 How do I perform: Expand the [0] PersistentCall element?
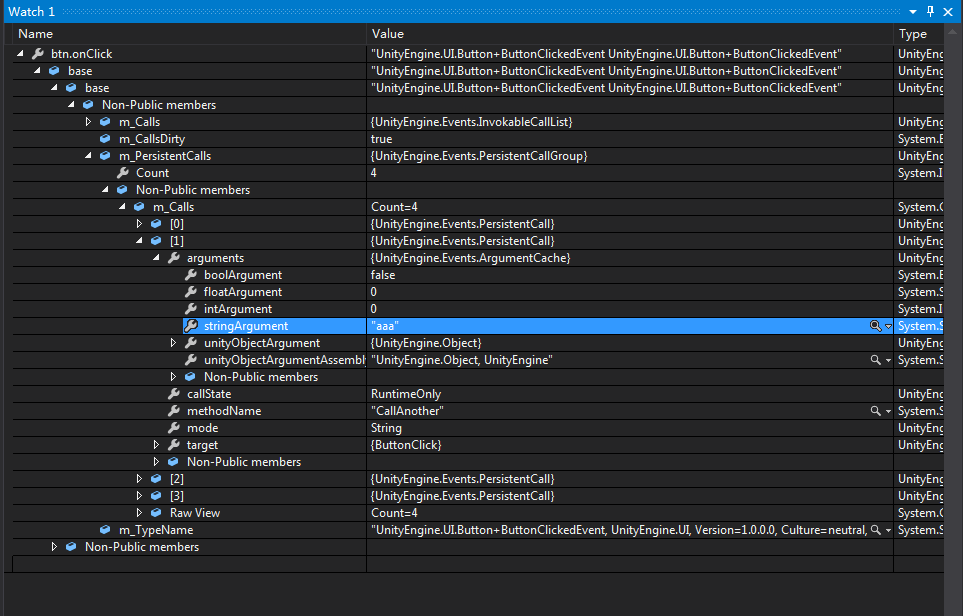click(x=140, y=224)
